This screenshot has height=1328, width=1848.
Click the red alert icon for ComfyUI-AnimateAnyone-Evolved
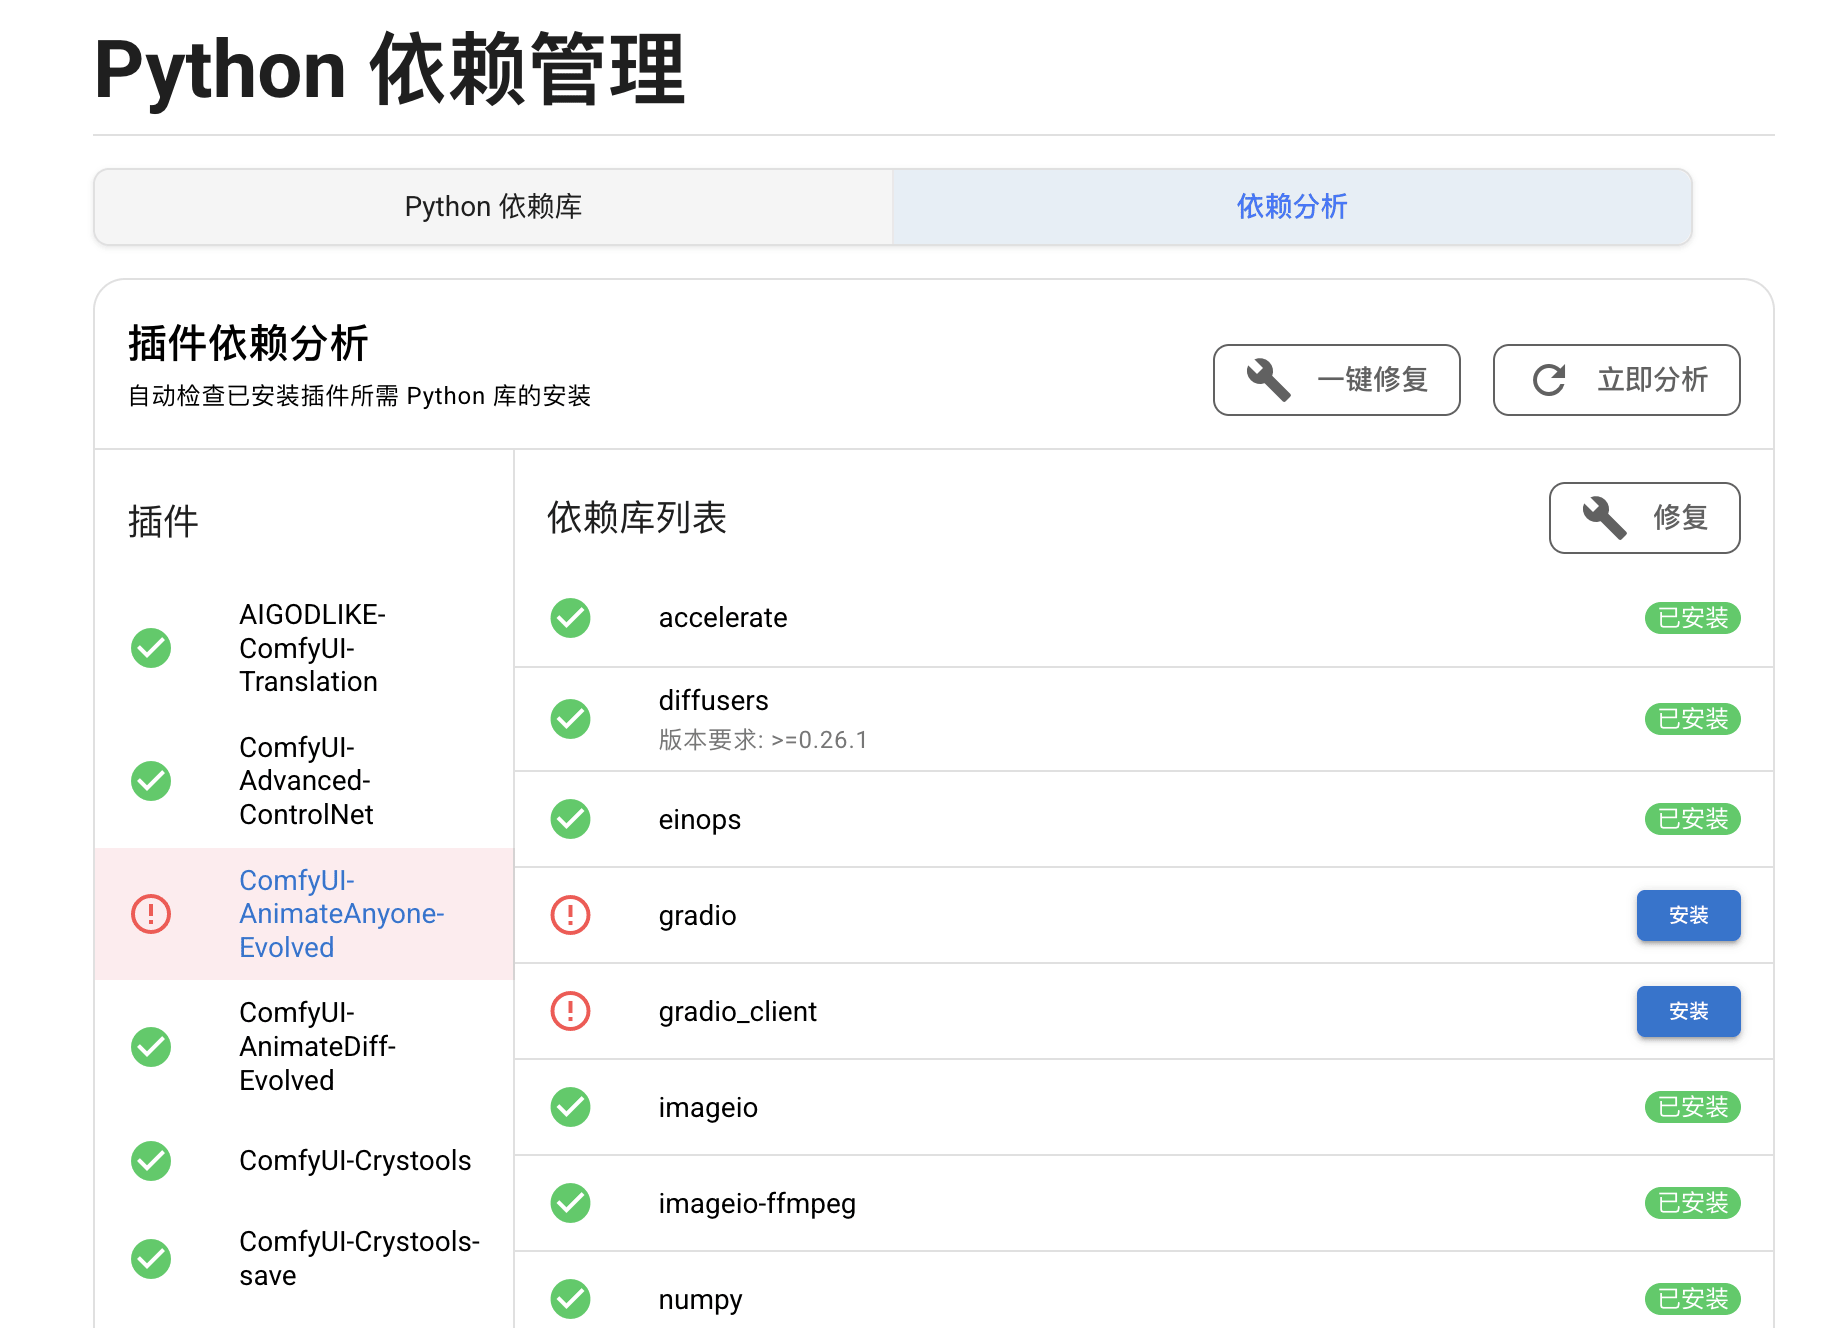pos(151,914)
